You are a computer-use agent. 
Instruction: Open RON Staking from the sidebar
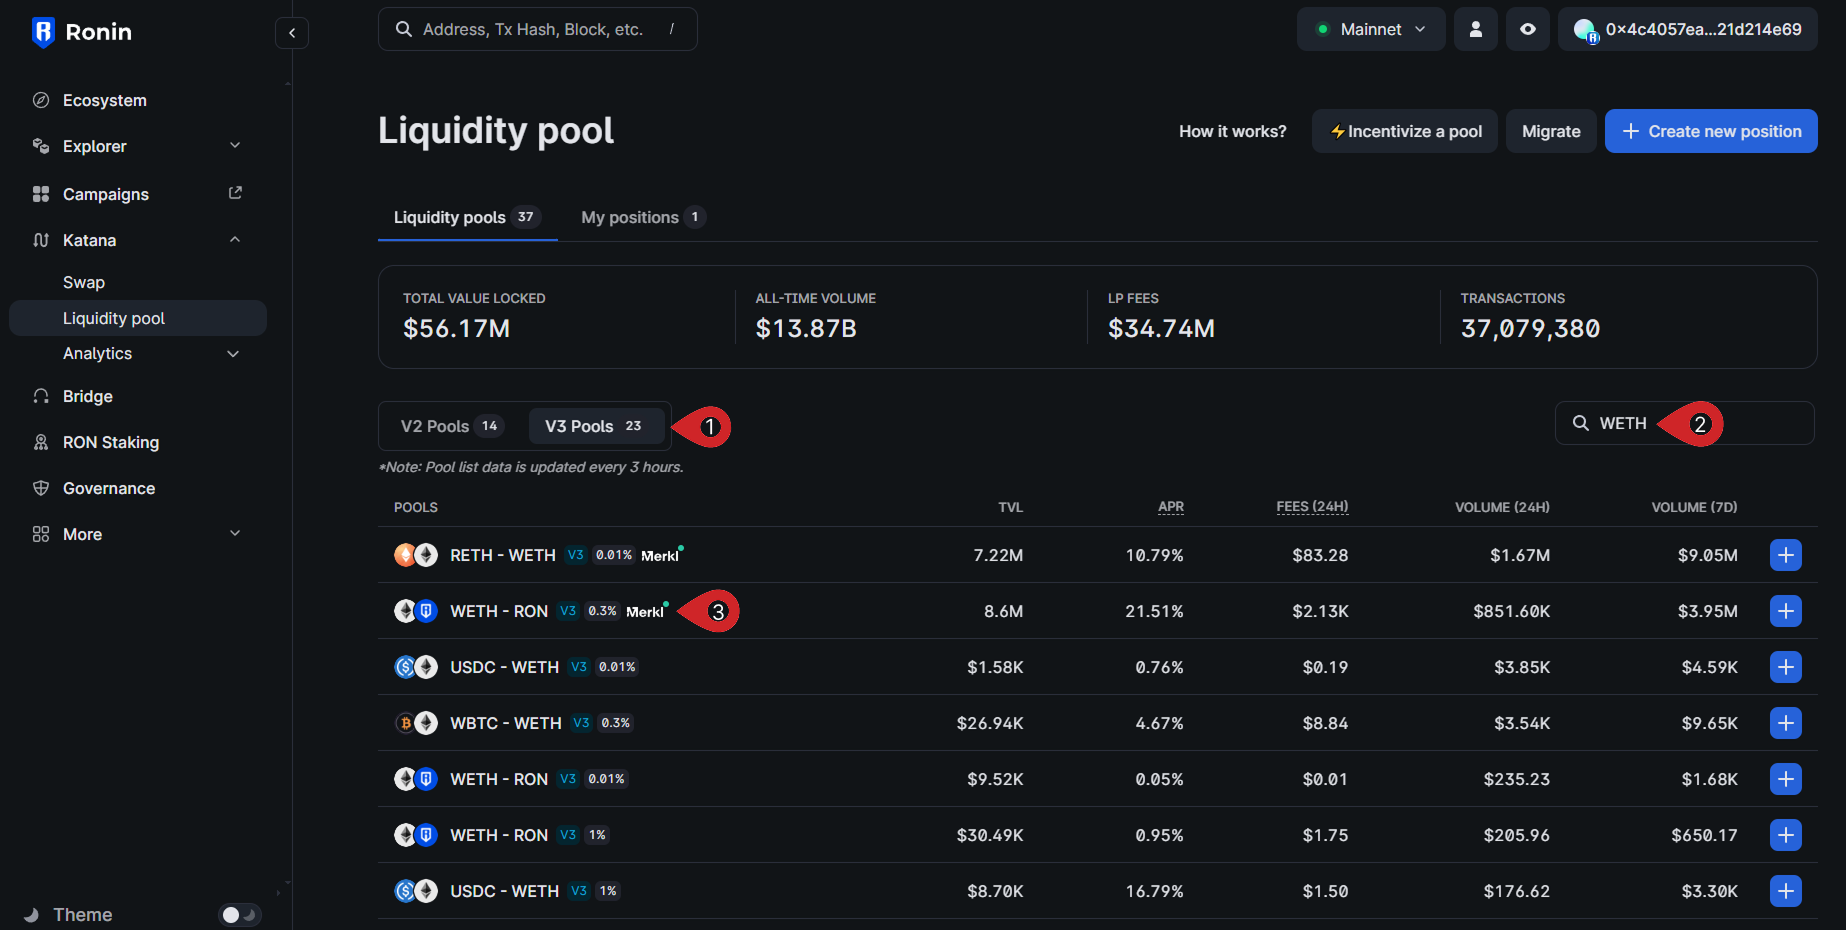[x=110, y=442]
